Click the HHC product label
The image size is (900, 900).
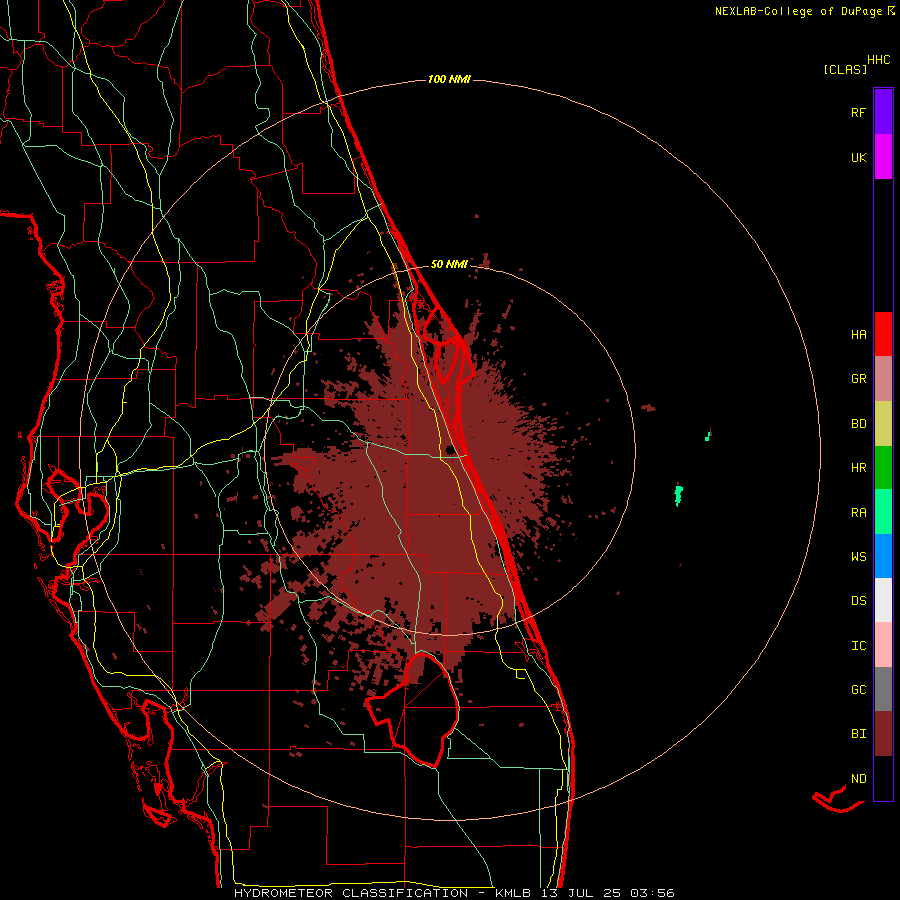point(878,60)
